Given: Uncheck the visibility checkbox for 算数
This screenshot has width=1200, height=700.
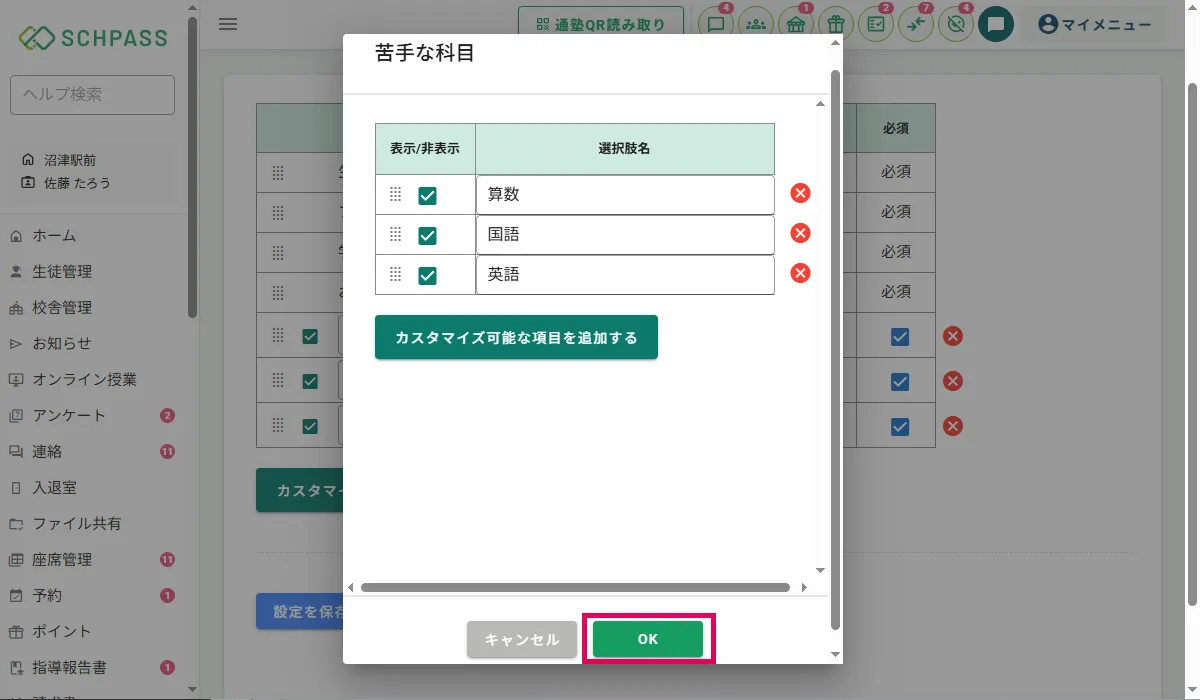Looking at the screenshot, I should click(x=427, y=196).
